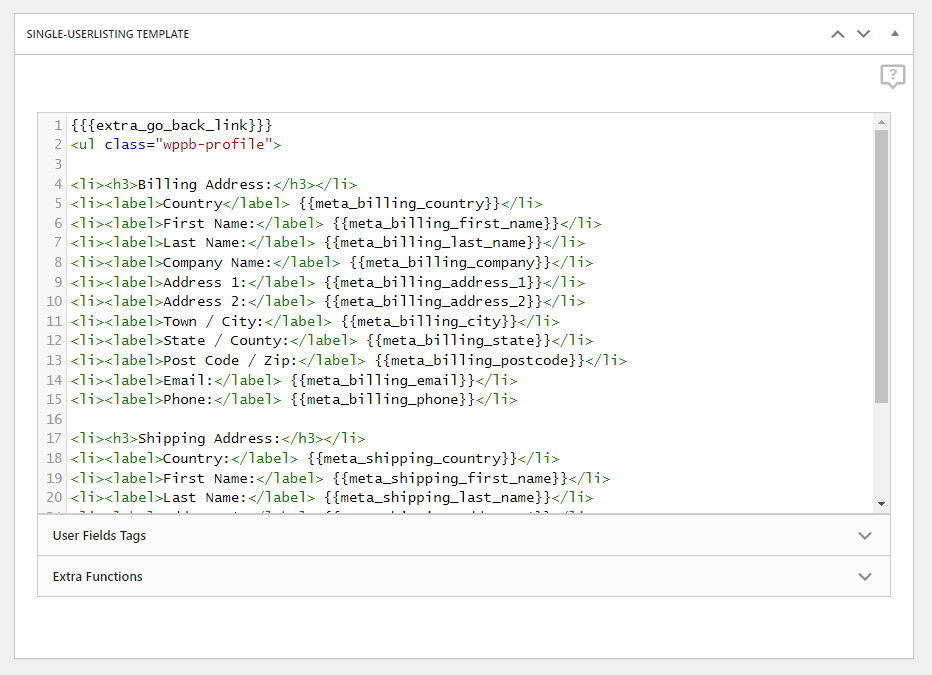
Task: Click the {{meta_shipping_first_name}} tag
Action: point(451,478)
